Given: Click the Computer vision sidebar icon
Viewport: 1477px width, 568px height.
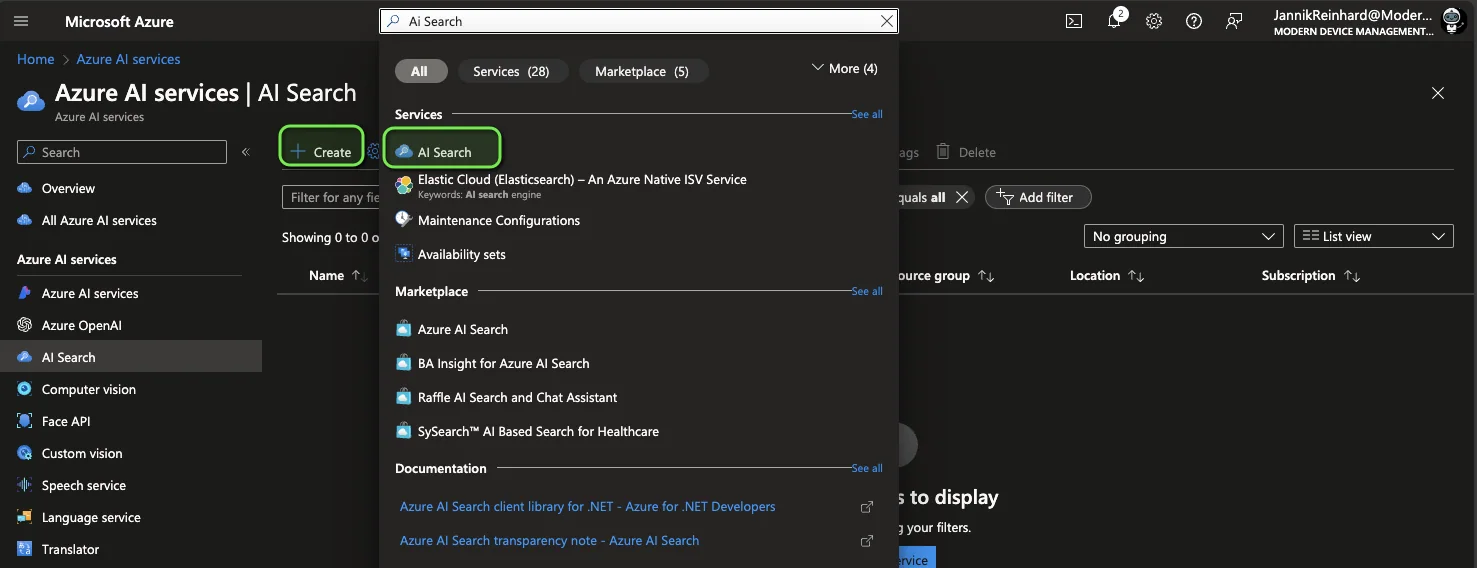Looking at the screenshot, I should (25, 389).
